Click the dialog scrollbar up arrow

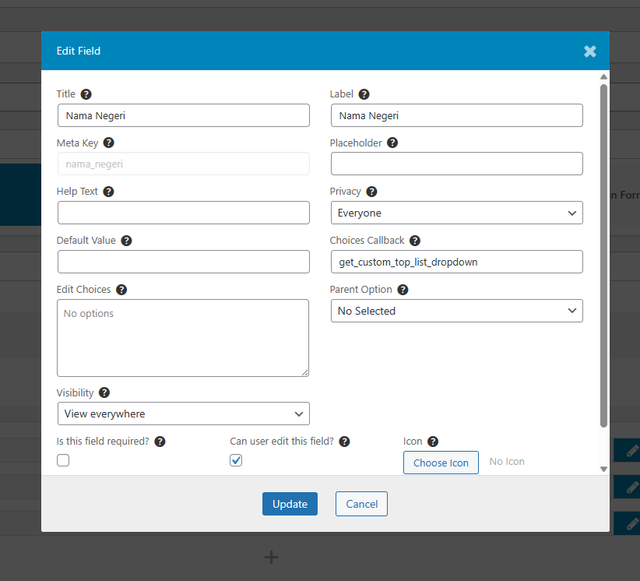(604, 77)
